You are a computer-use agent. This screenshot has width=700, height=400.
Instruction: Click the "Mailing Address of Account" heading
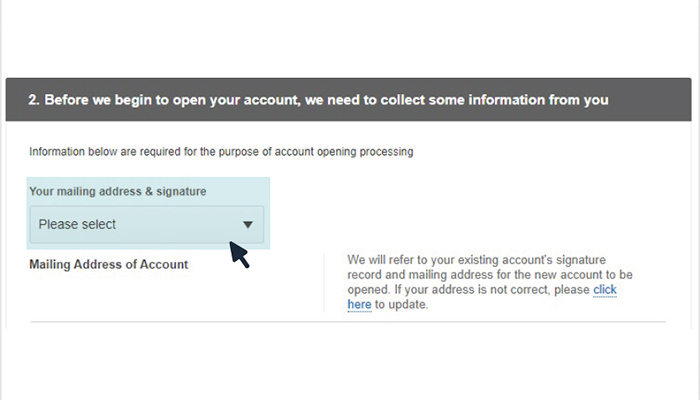click(108, 264)
